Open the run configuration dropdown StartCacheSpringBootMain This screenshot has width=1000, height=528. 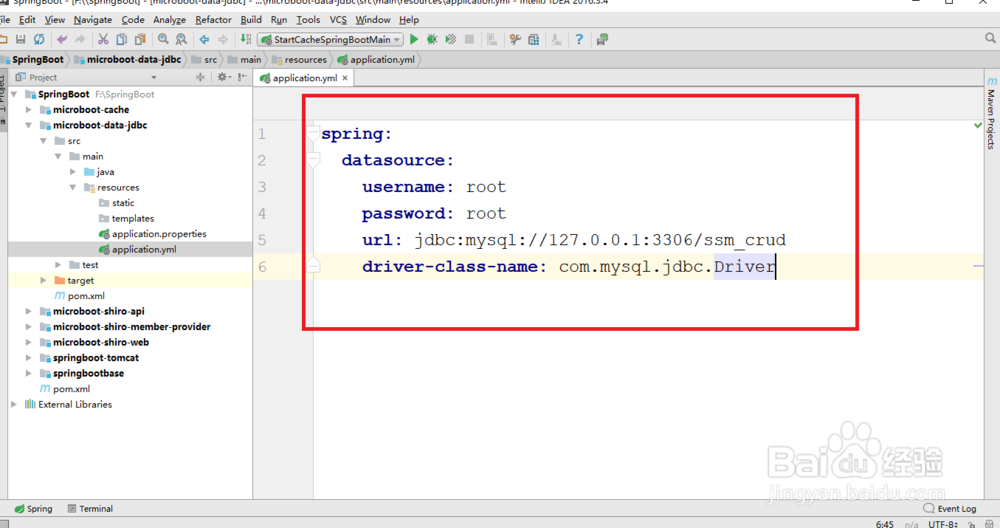[331, 40]
